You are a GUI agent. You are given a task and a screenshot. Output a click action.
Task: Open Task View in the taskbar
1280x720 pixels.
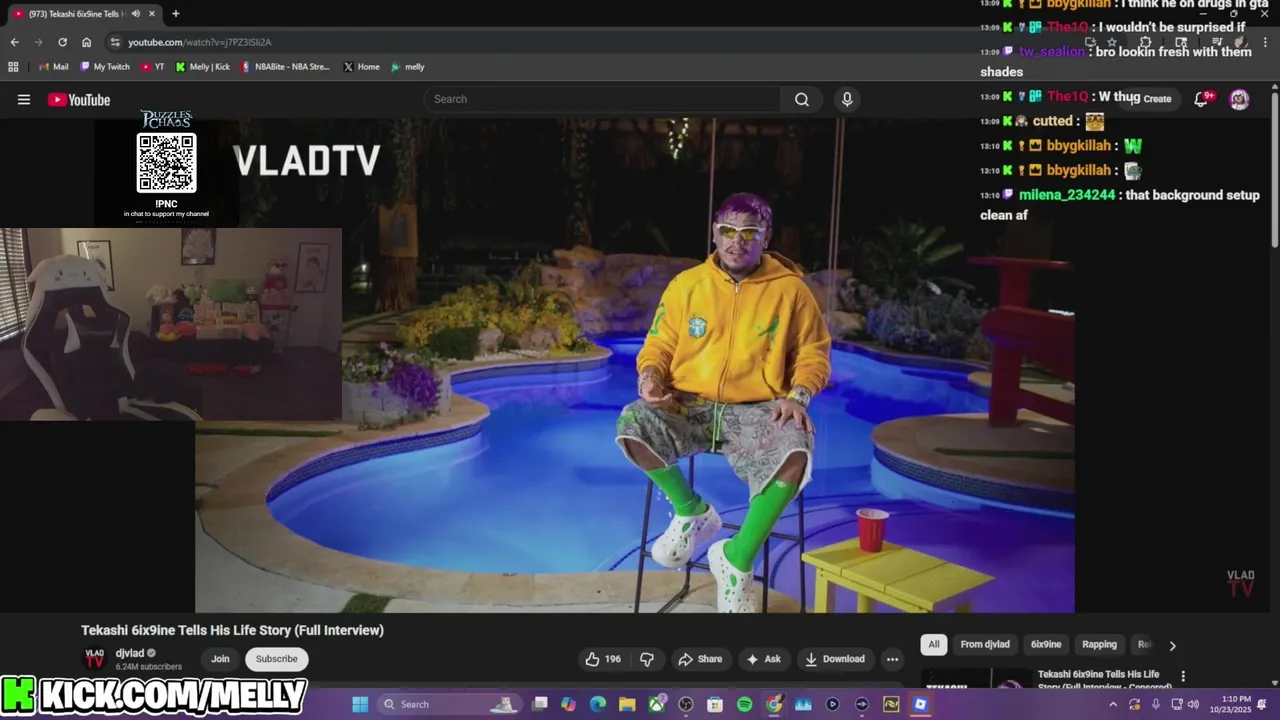pos(540,704)
